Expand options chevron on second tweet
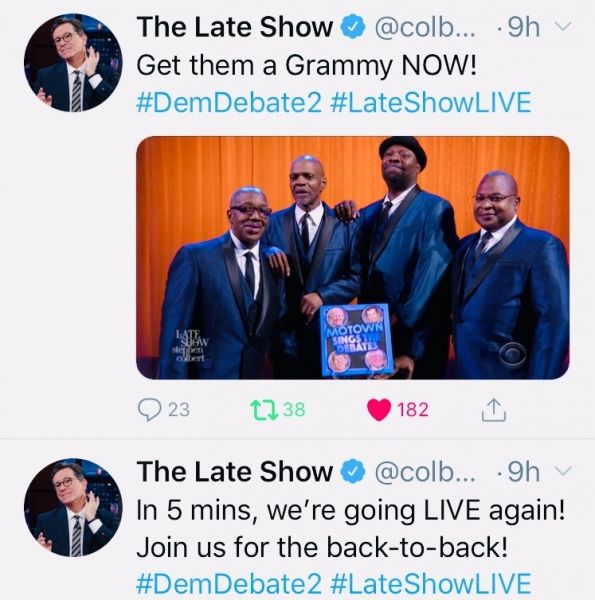Viewport: 595px width, 600px height. 563,471
